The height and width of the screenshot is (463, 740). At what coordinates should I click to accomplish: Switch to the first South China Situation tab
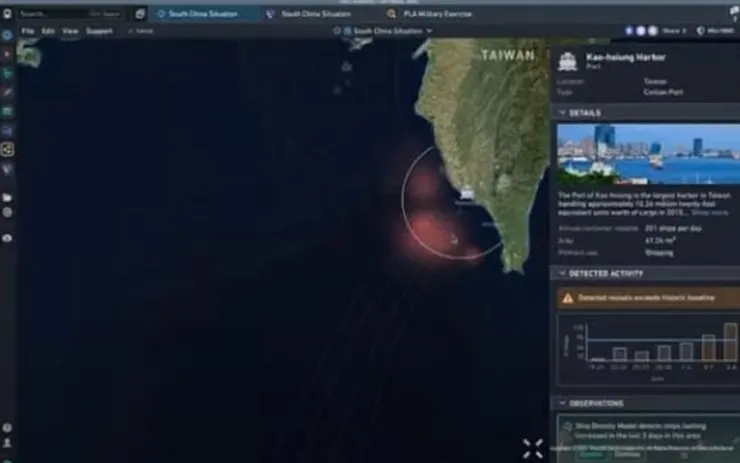[203, 14]
